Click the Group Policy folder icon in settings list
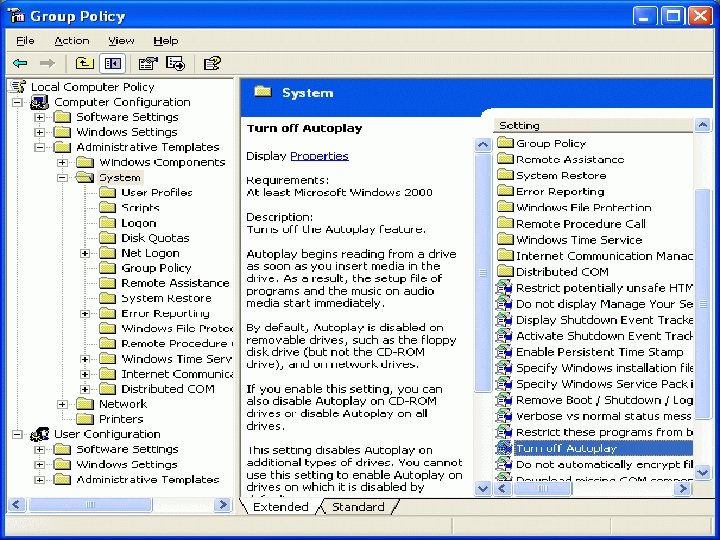Screen dimensions: 720x540 [x=505, y=143]
